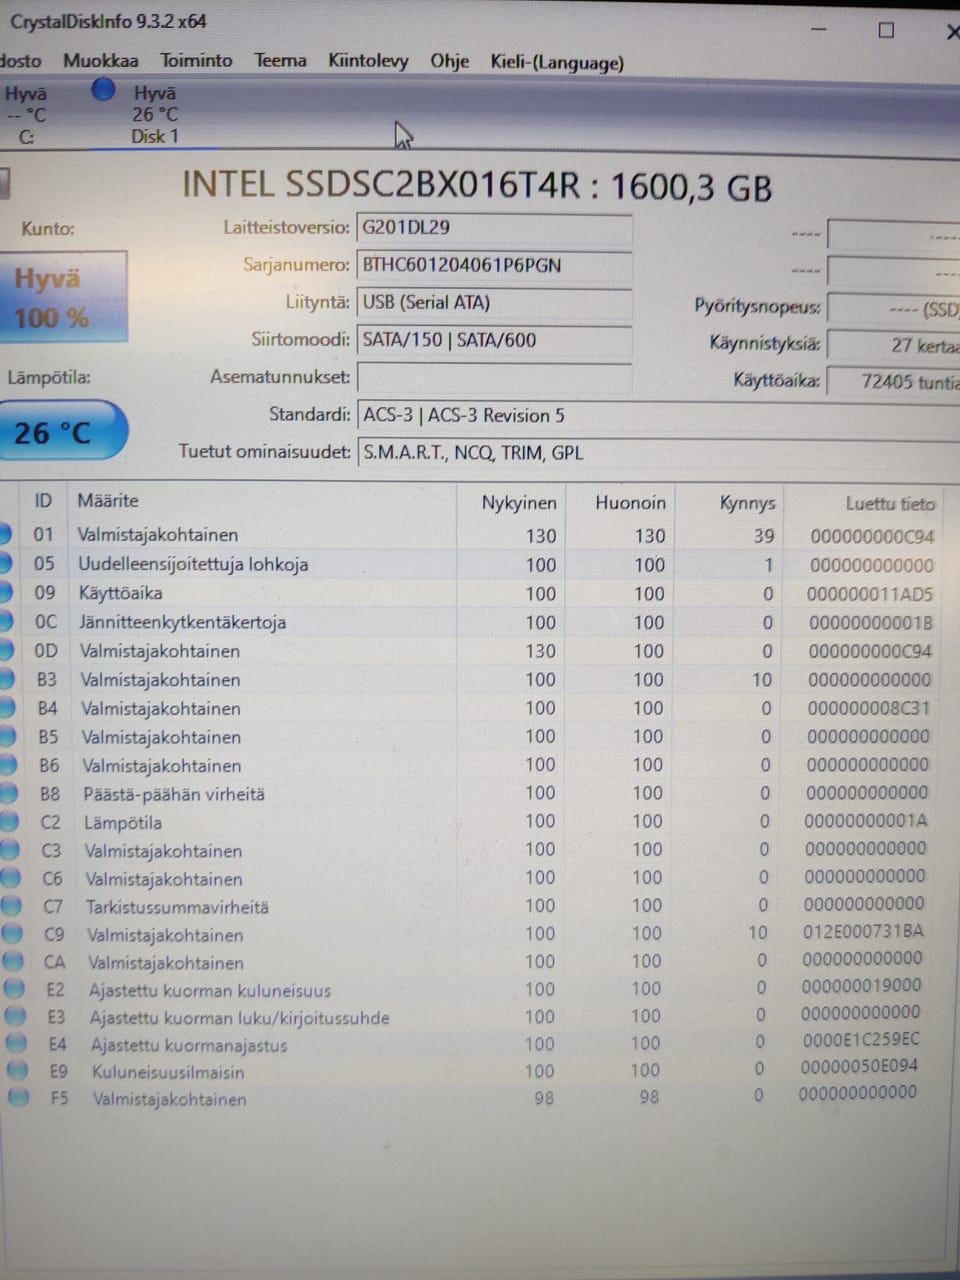Click status icon of row E4 Ajastettu kuormanajastus
Image resolution: width=960 pixels, height=1280 pixels.
[x=17, y=1044]
